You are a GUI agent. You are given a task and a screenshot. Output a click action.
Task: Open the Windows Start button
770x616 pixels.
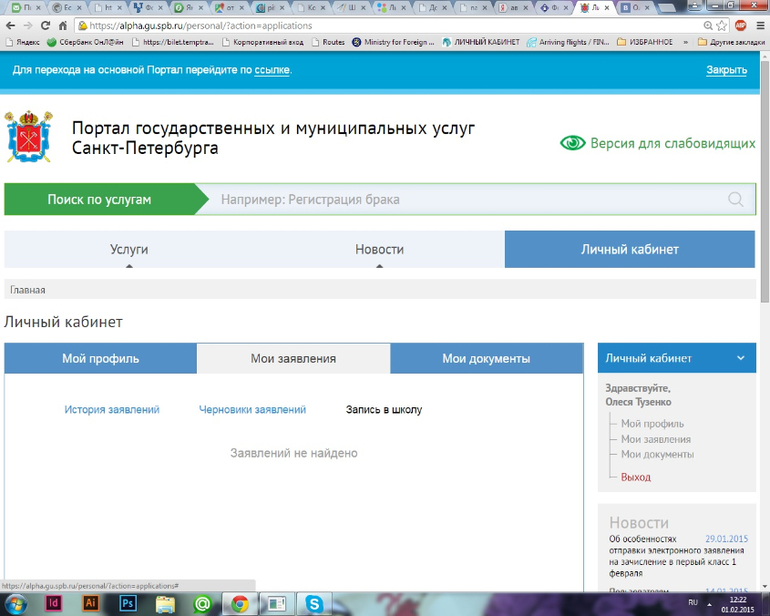pyautogui.click(x=15, y=604)
